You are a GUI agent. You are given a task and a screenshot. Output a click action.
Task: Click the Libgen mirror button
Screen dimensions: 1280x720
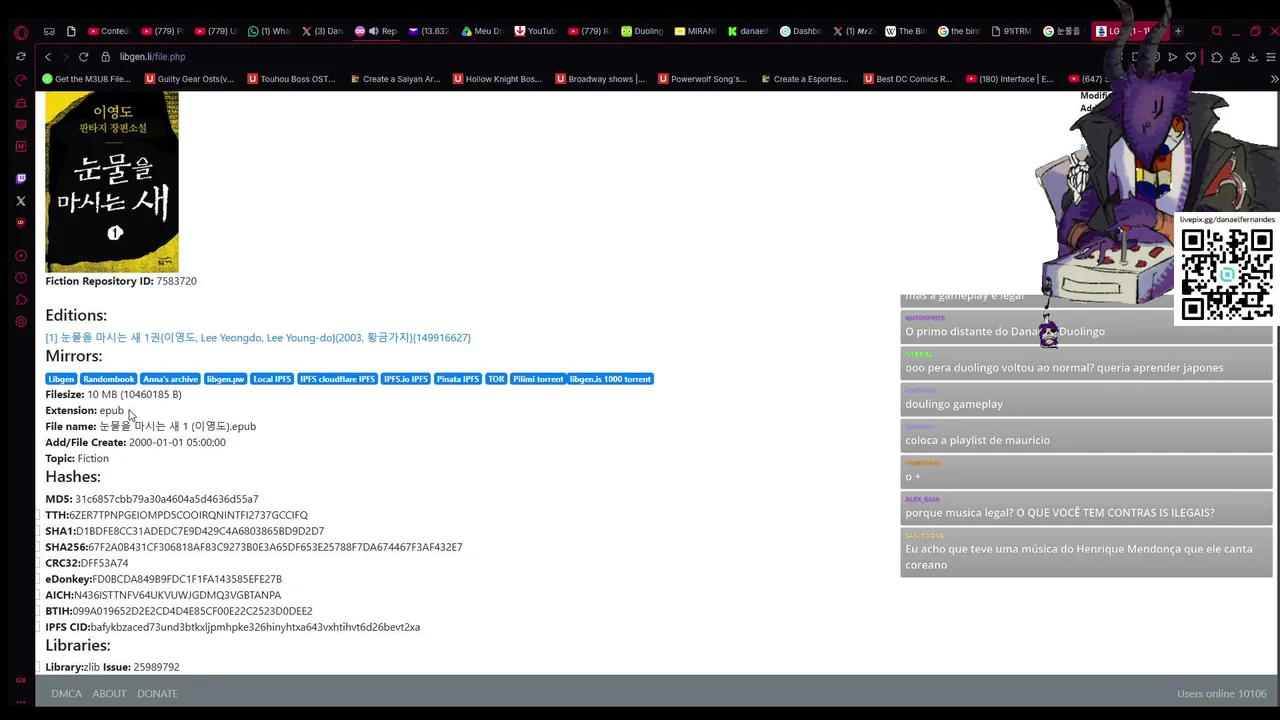(x=61, y=379)
